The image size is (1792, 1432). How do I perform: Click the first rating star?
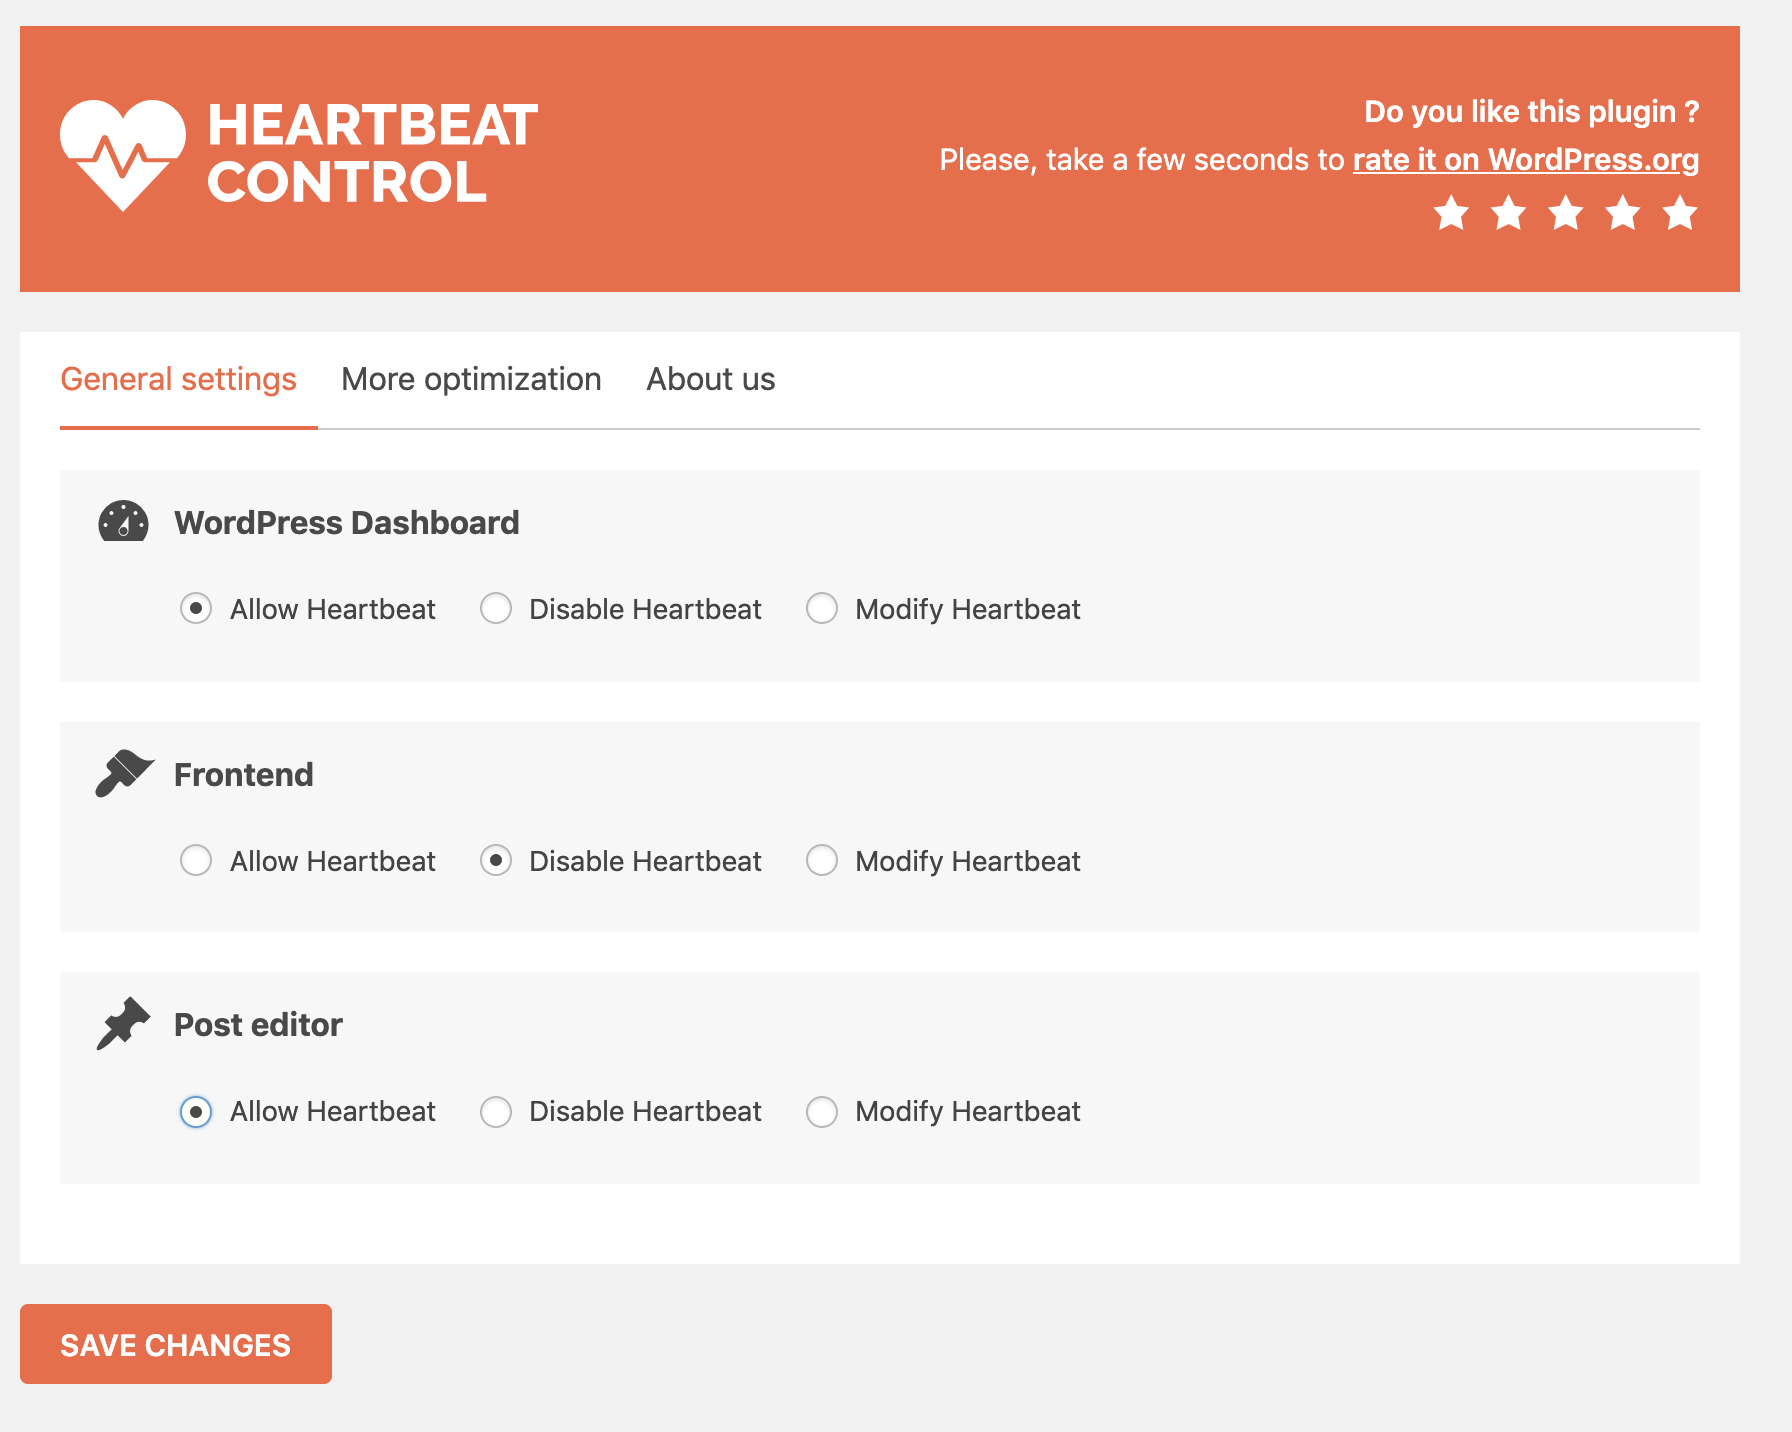1451,213
